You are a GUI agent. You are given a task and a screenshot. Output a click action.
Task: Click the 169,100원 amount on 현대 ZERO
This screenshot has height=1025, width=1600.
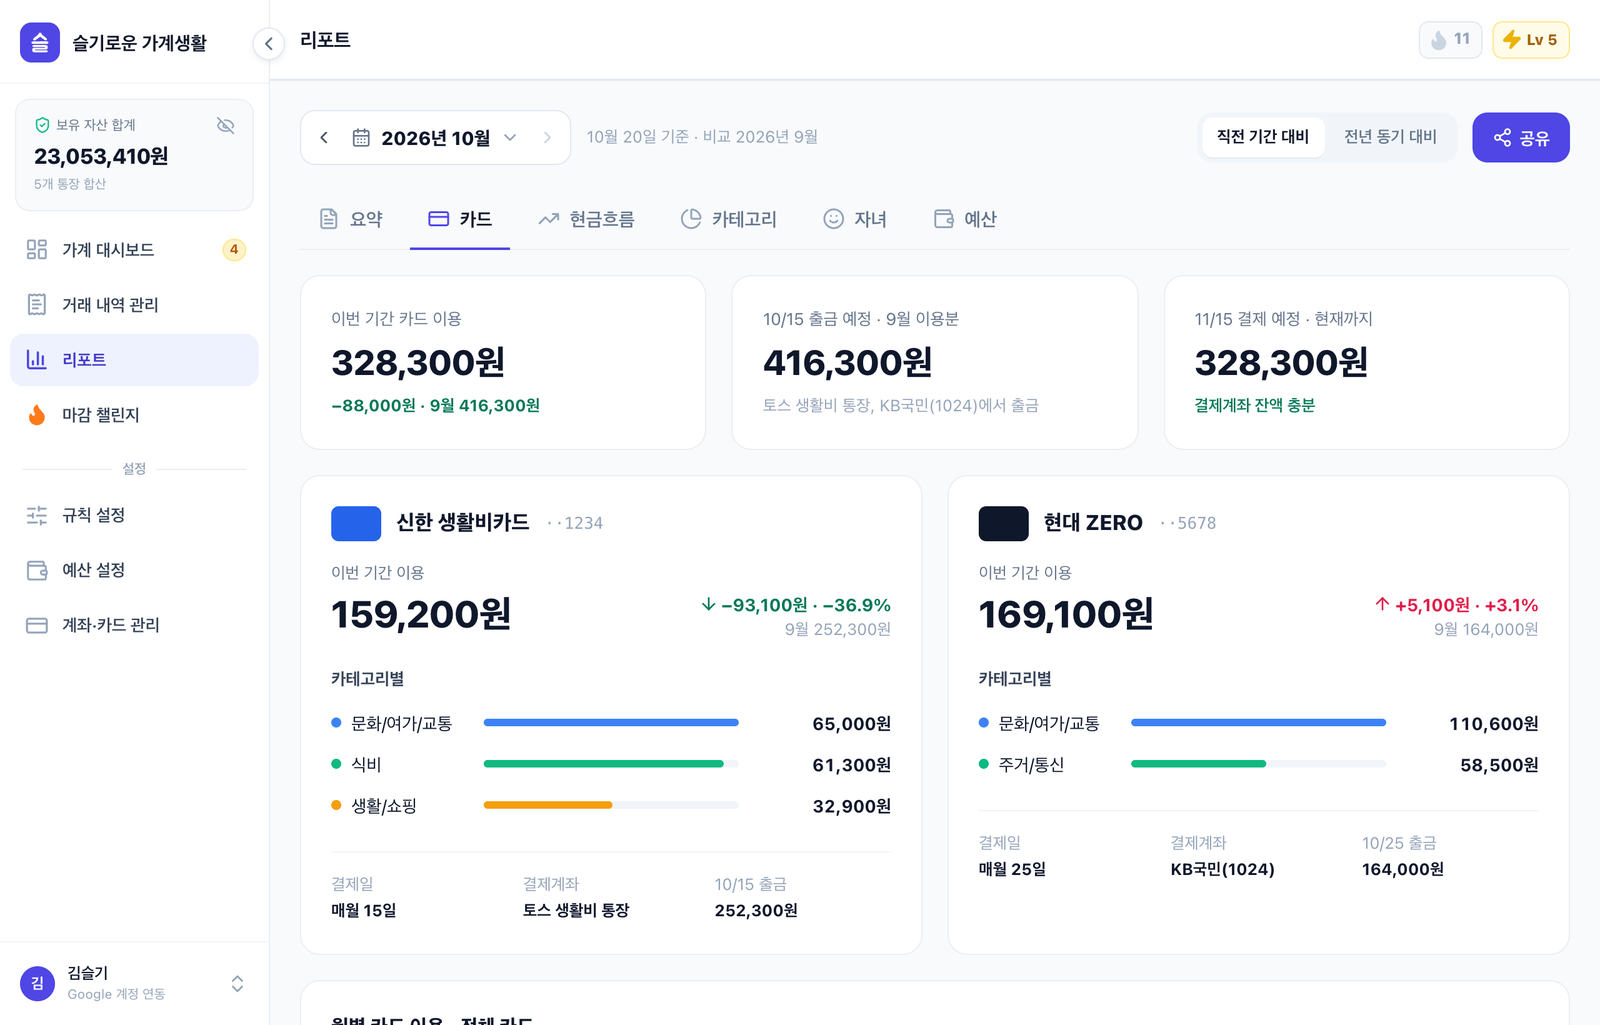(x=1066, y=614)
